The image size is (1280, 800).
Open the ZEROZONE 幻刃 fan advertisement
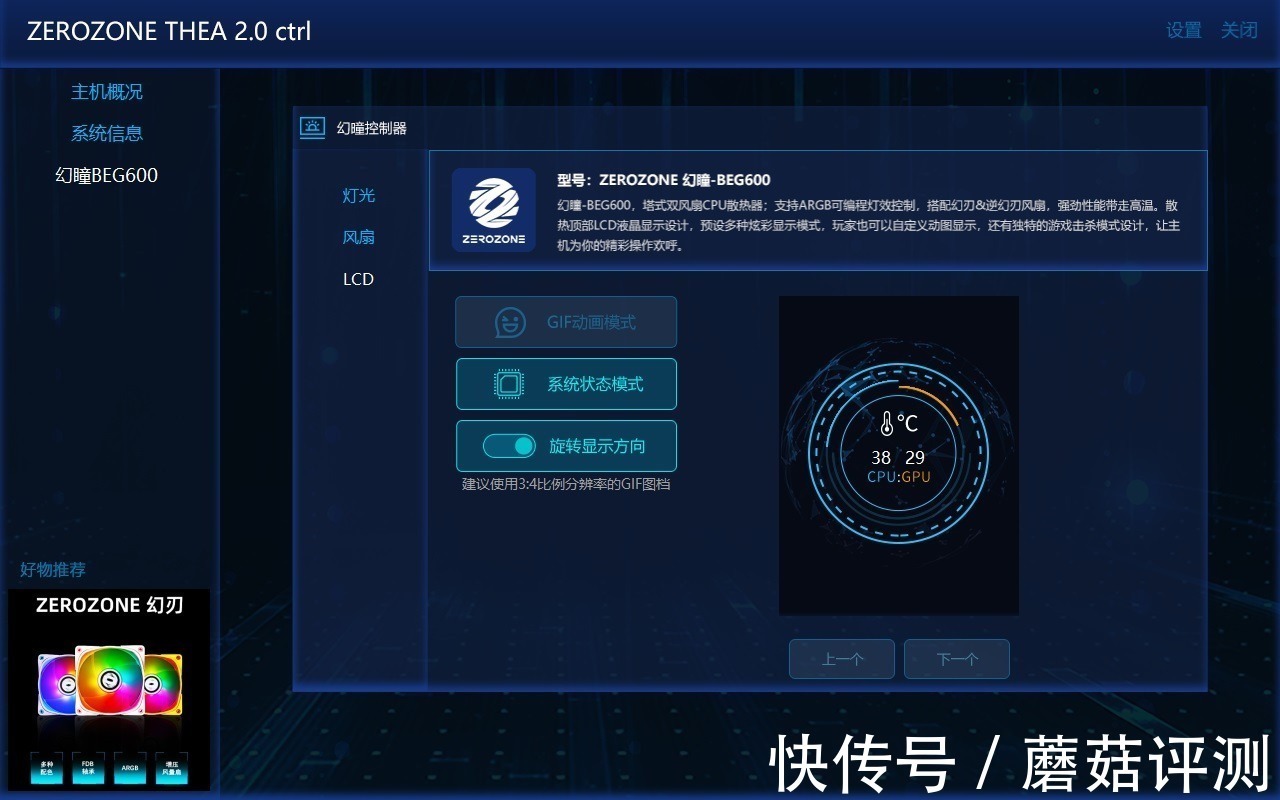click(x=109, y=690)
